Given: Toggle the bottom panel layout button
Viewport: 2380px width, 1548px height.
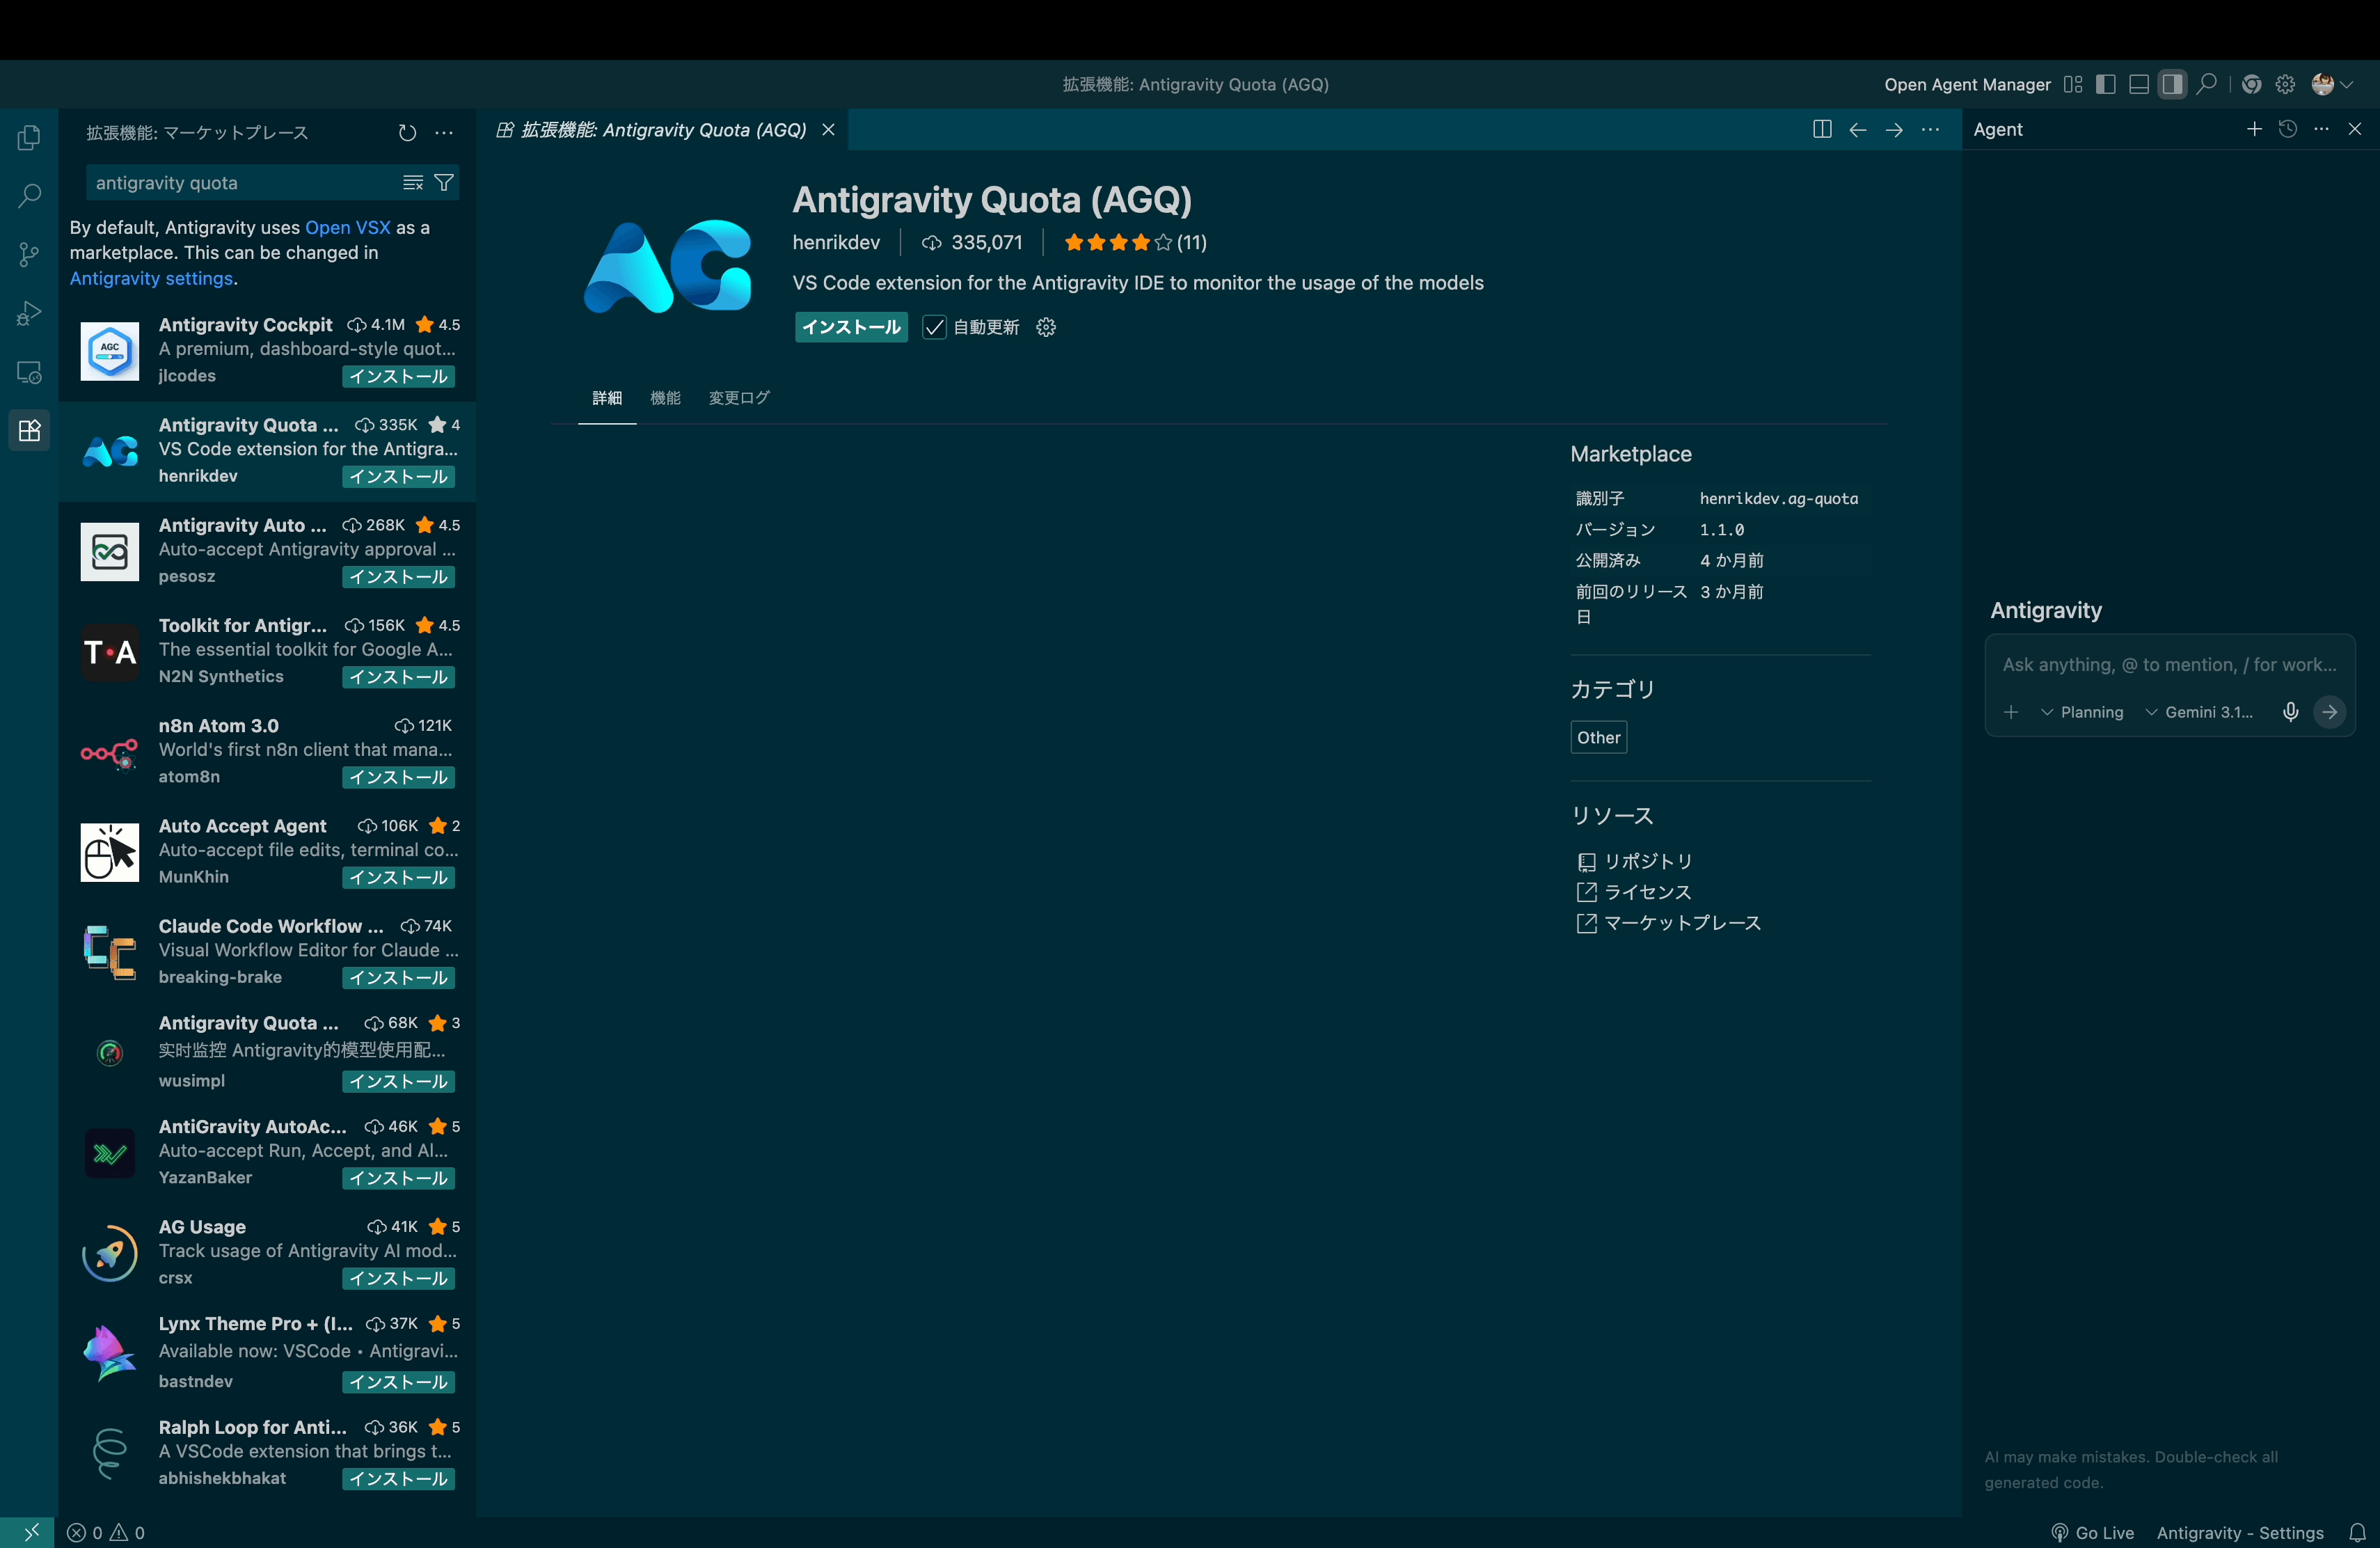Looking at the screenshot, I should [2139, 85].
